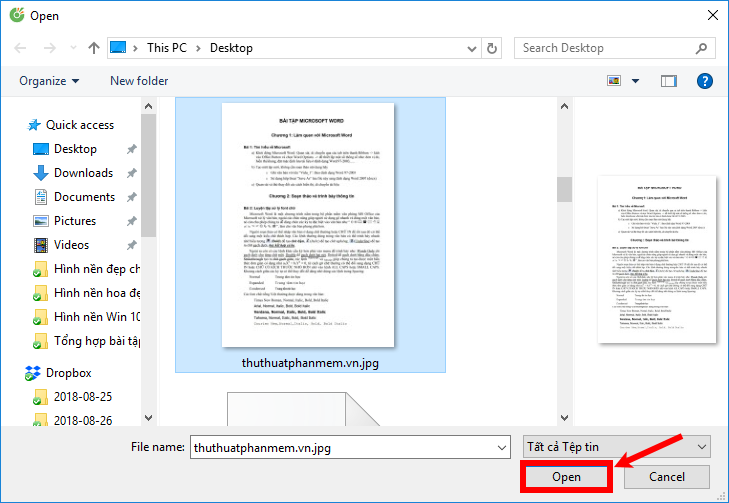Click the pin icon next to Documents

pos(132,197)
